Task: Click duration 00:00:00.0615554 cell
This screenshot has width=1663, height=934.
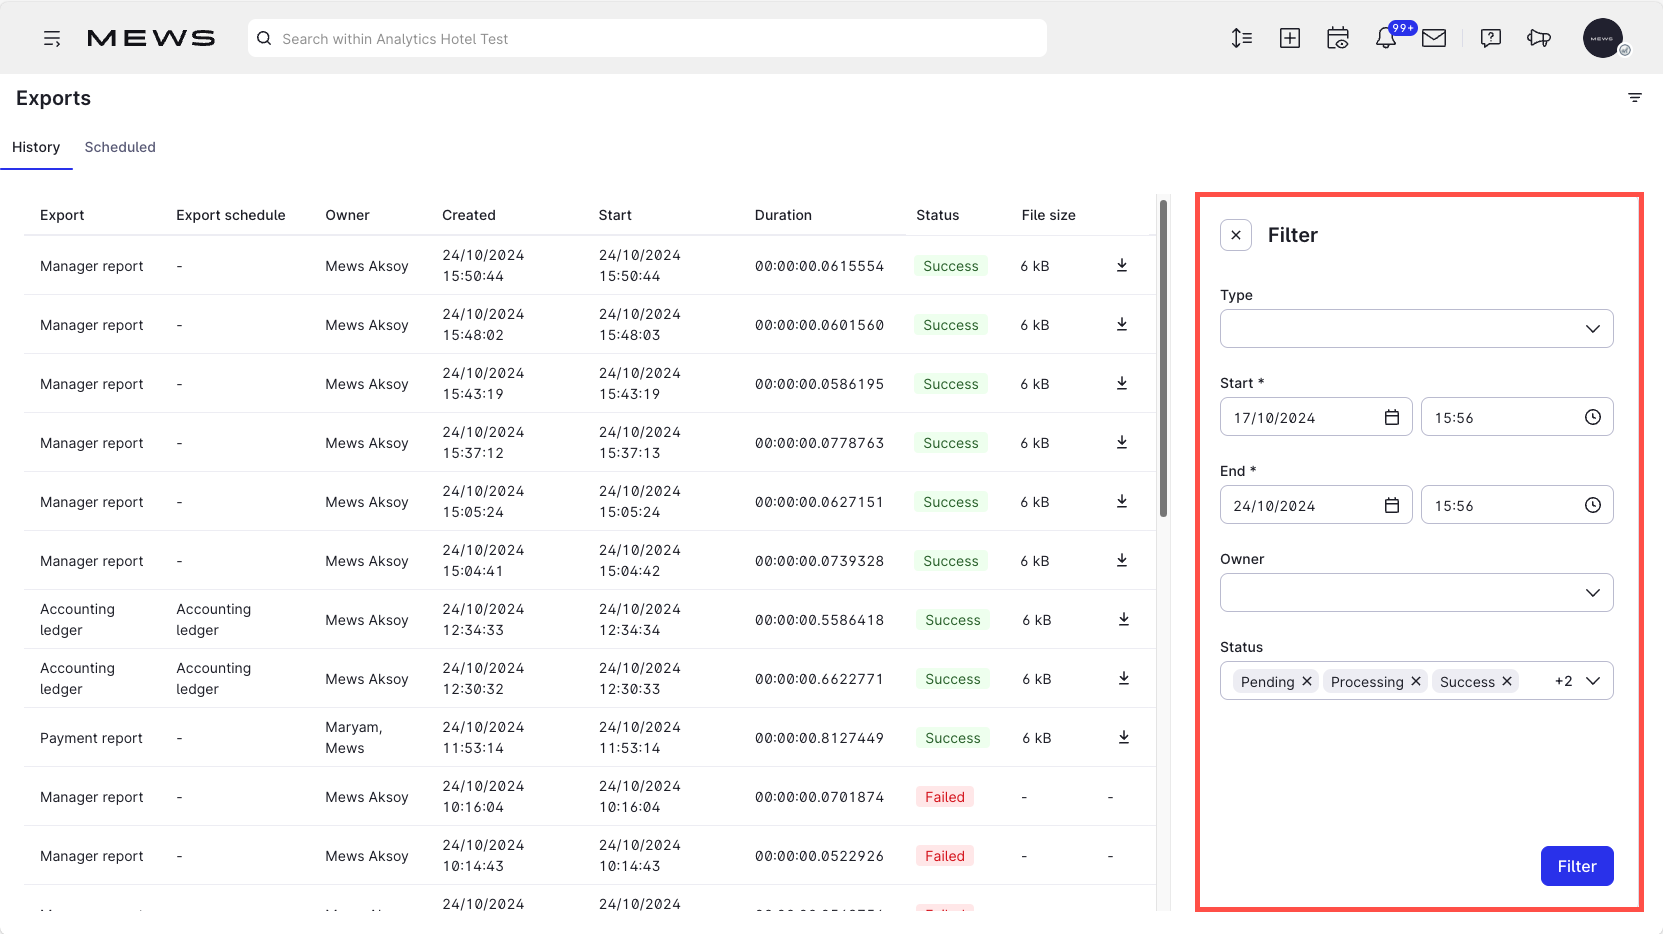Action: point(819,266)
